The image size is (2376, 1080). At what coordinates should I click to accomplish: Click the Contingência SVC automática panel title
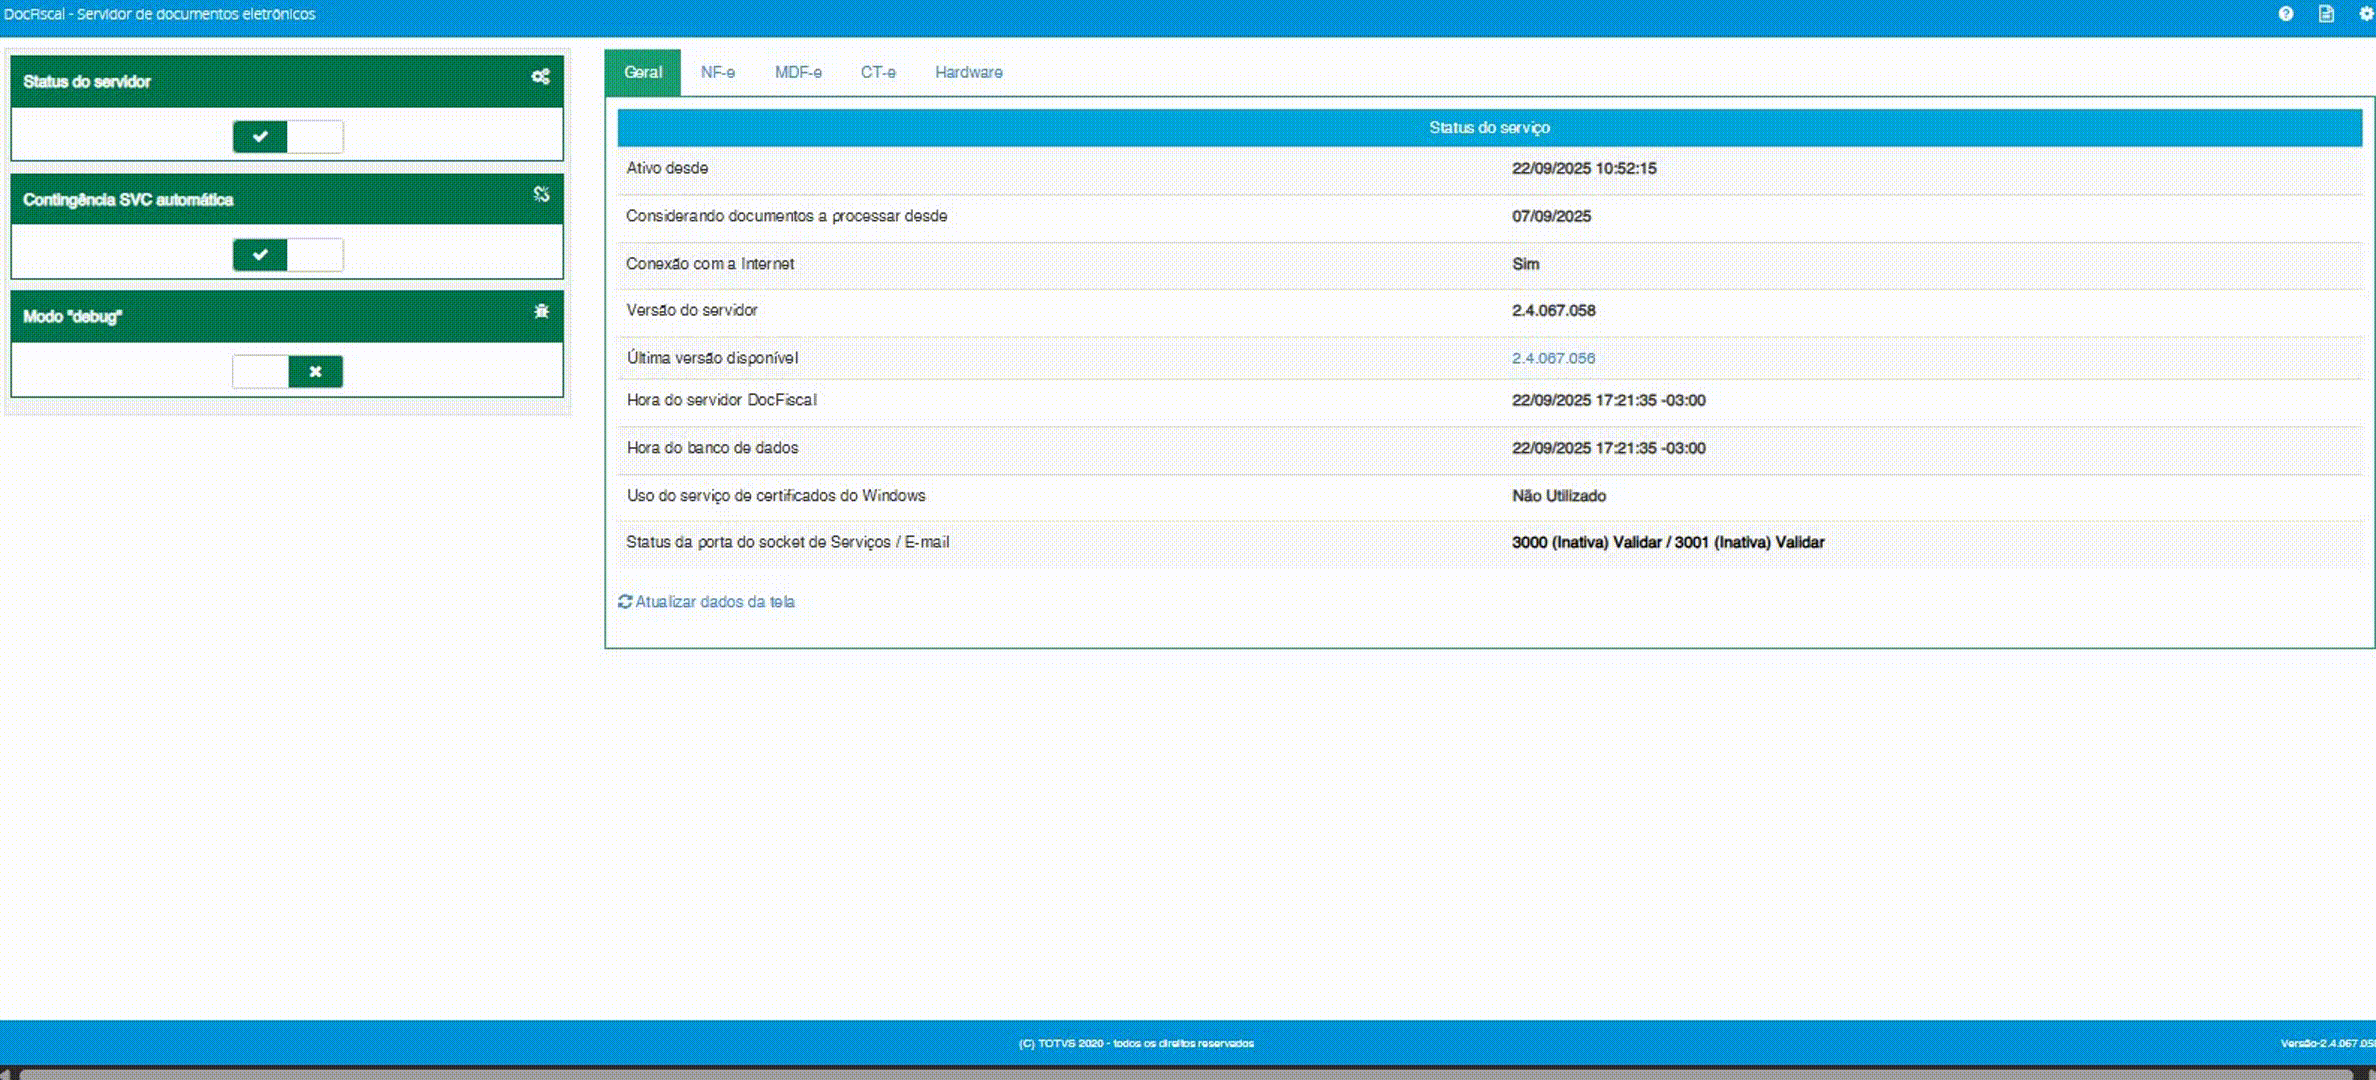pos(128,200)
